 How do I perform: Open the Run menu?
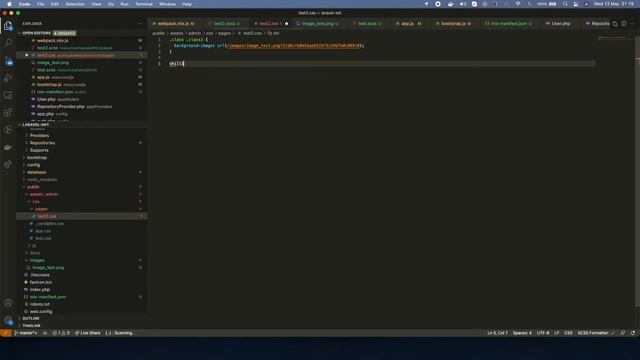pyautogui.click(x=124, y=4)
